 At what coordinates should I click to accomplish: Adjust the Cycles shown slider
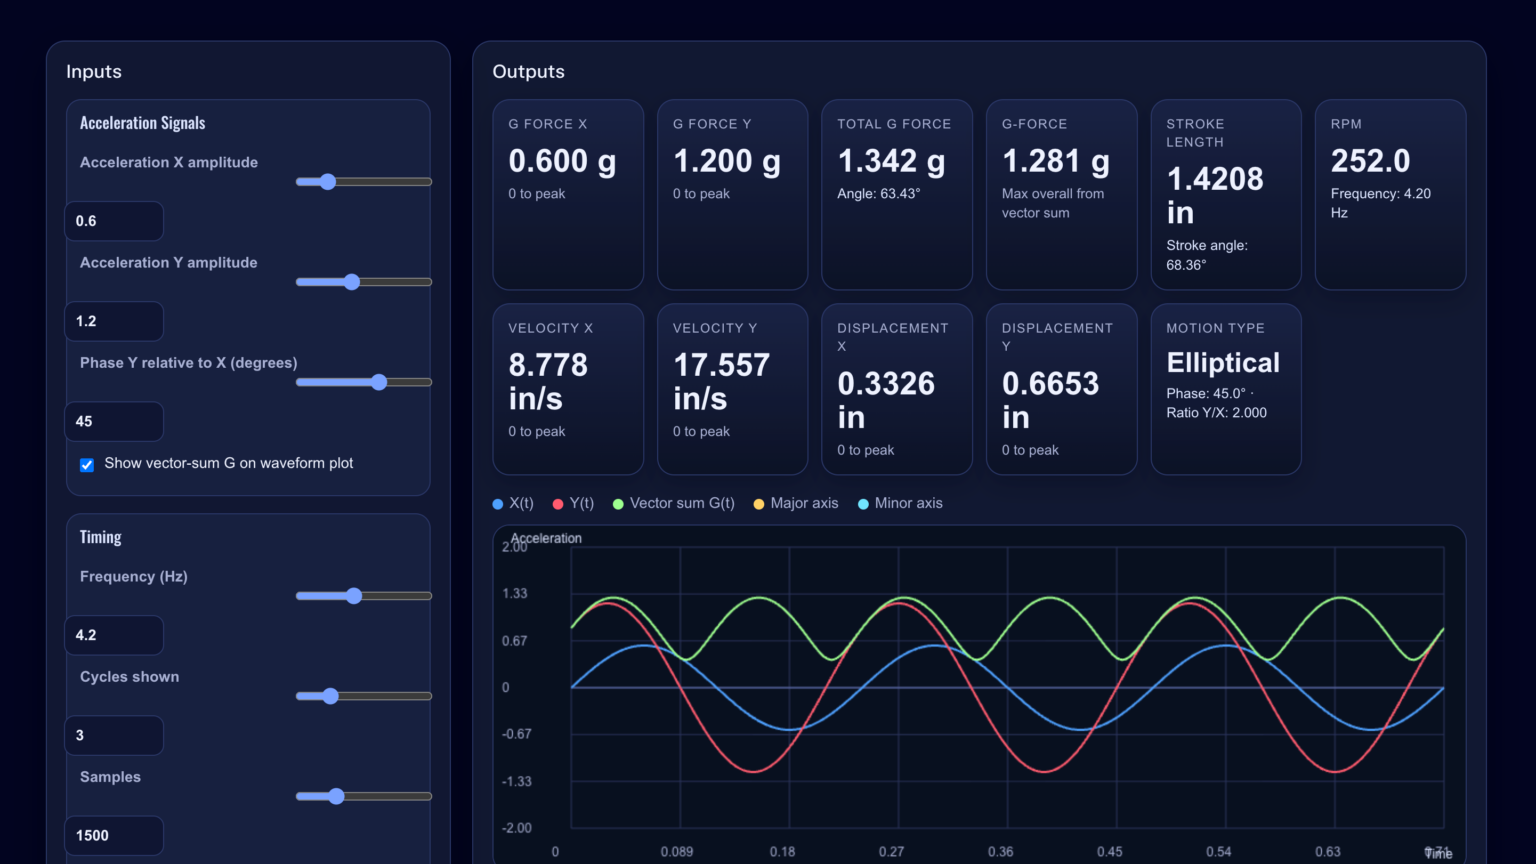(364, 696)
